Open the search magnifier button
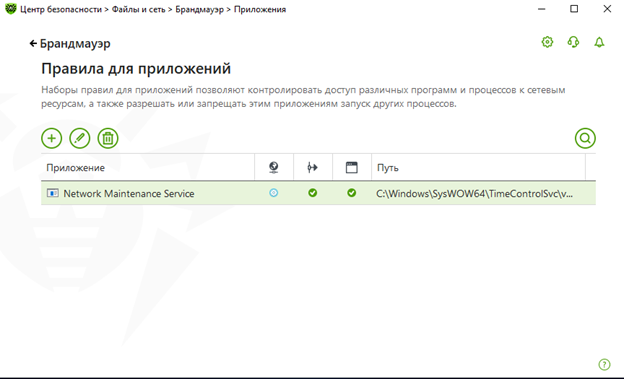This screenshot has width=624, height=379. coord(585,138)
